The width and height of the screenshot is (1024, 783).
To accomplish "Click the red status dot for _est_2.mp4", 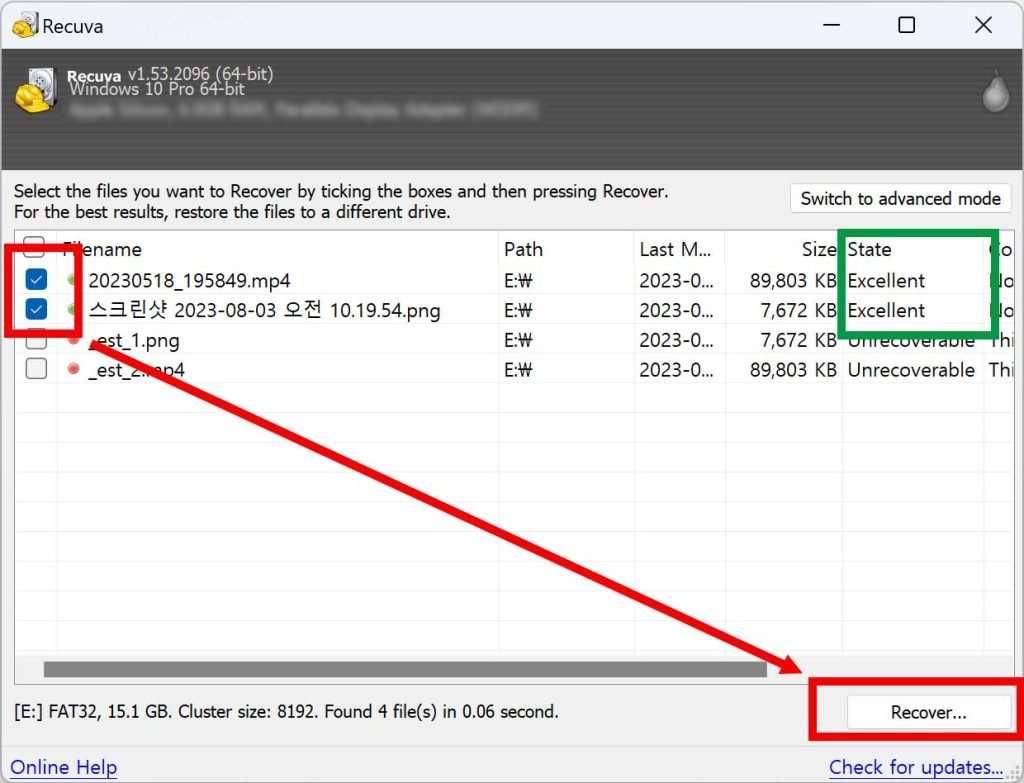I will (x=73, y=369).
